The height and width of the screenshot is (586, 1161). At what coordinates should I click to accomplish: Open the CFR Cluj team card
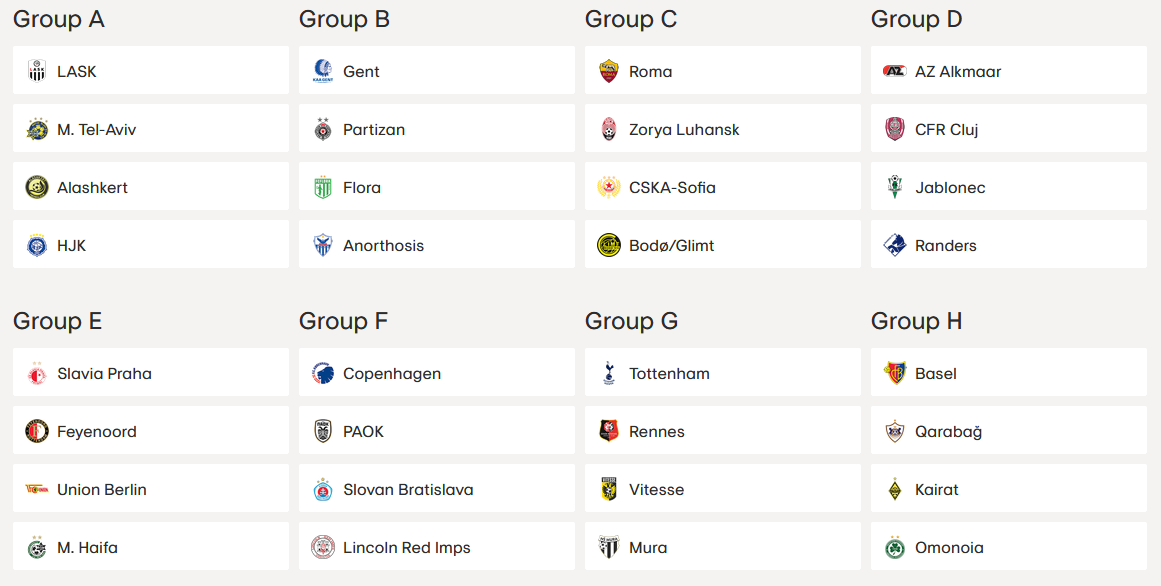[x=1008, y=129]
